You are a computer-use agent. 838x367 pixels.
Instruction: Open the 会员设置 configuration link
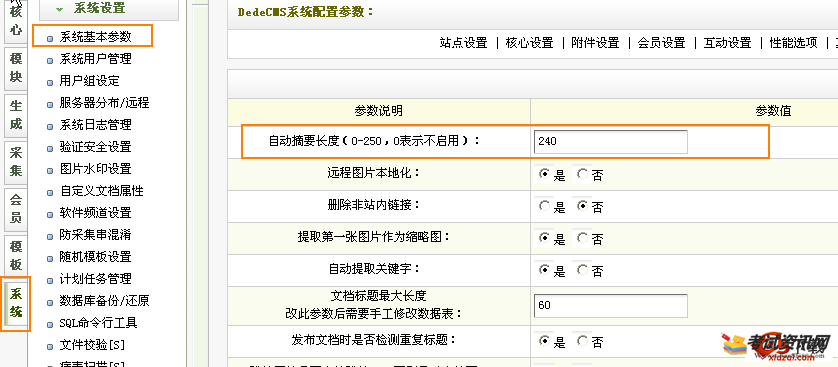tap(661, 43)
